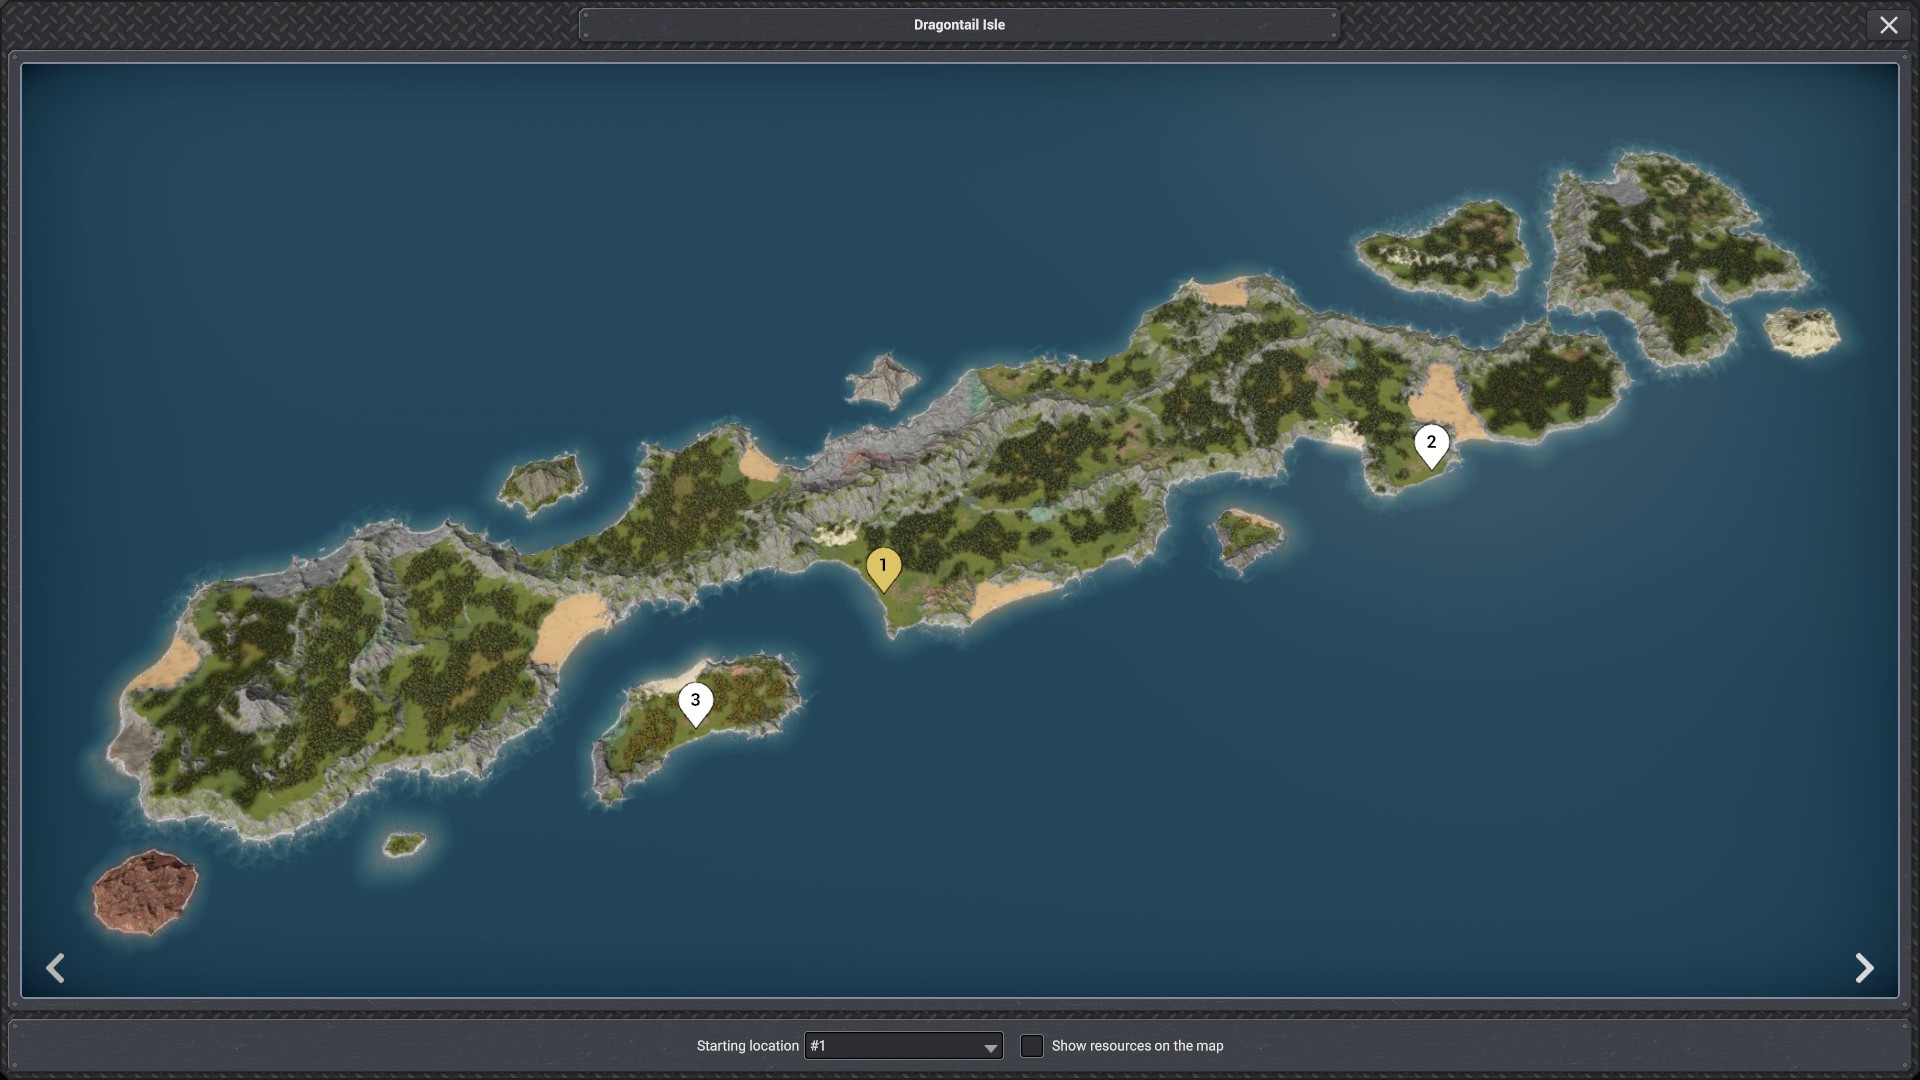Select starting location marker 2
Viewport: 1920px width, 1080px height.
click(1431, 445)
